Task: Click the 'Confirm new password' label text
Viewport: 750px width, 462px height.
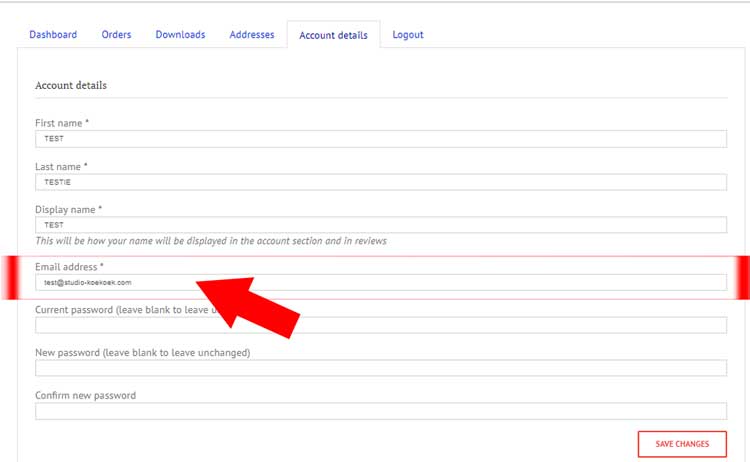Action: coord(85,395)
